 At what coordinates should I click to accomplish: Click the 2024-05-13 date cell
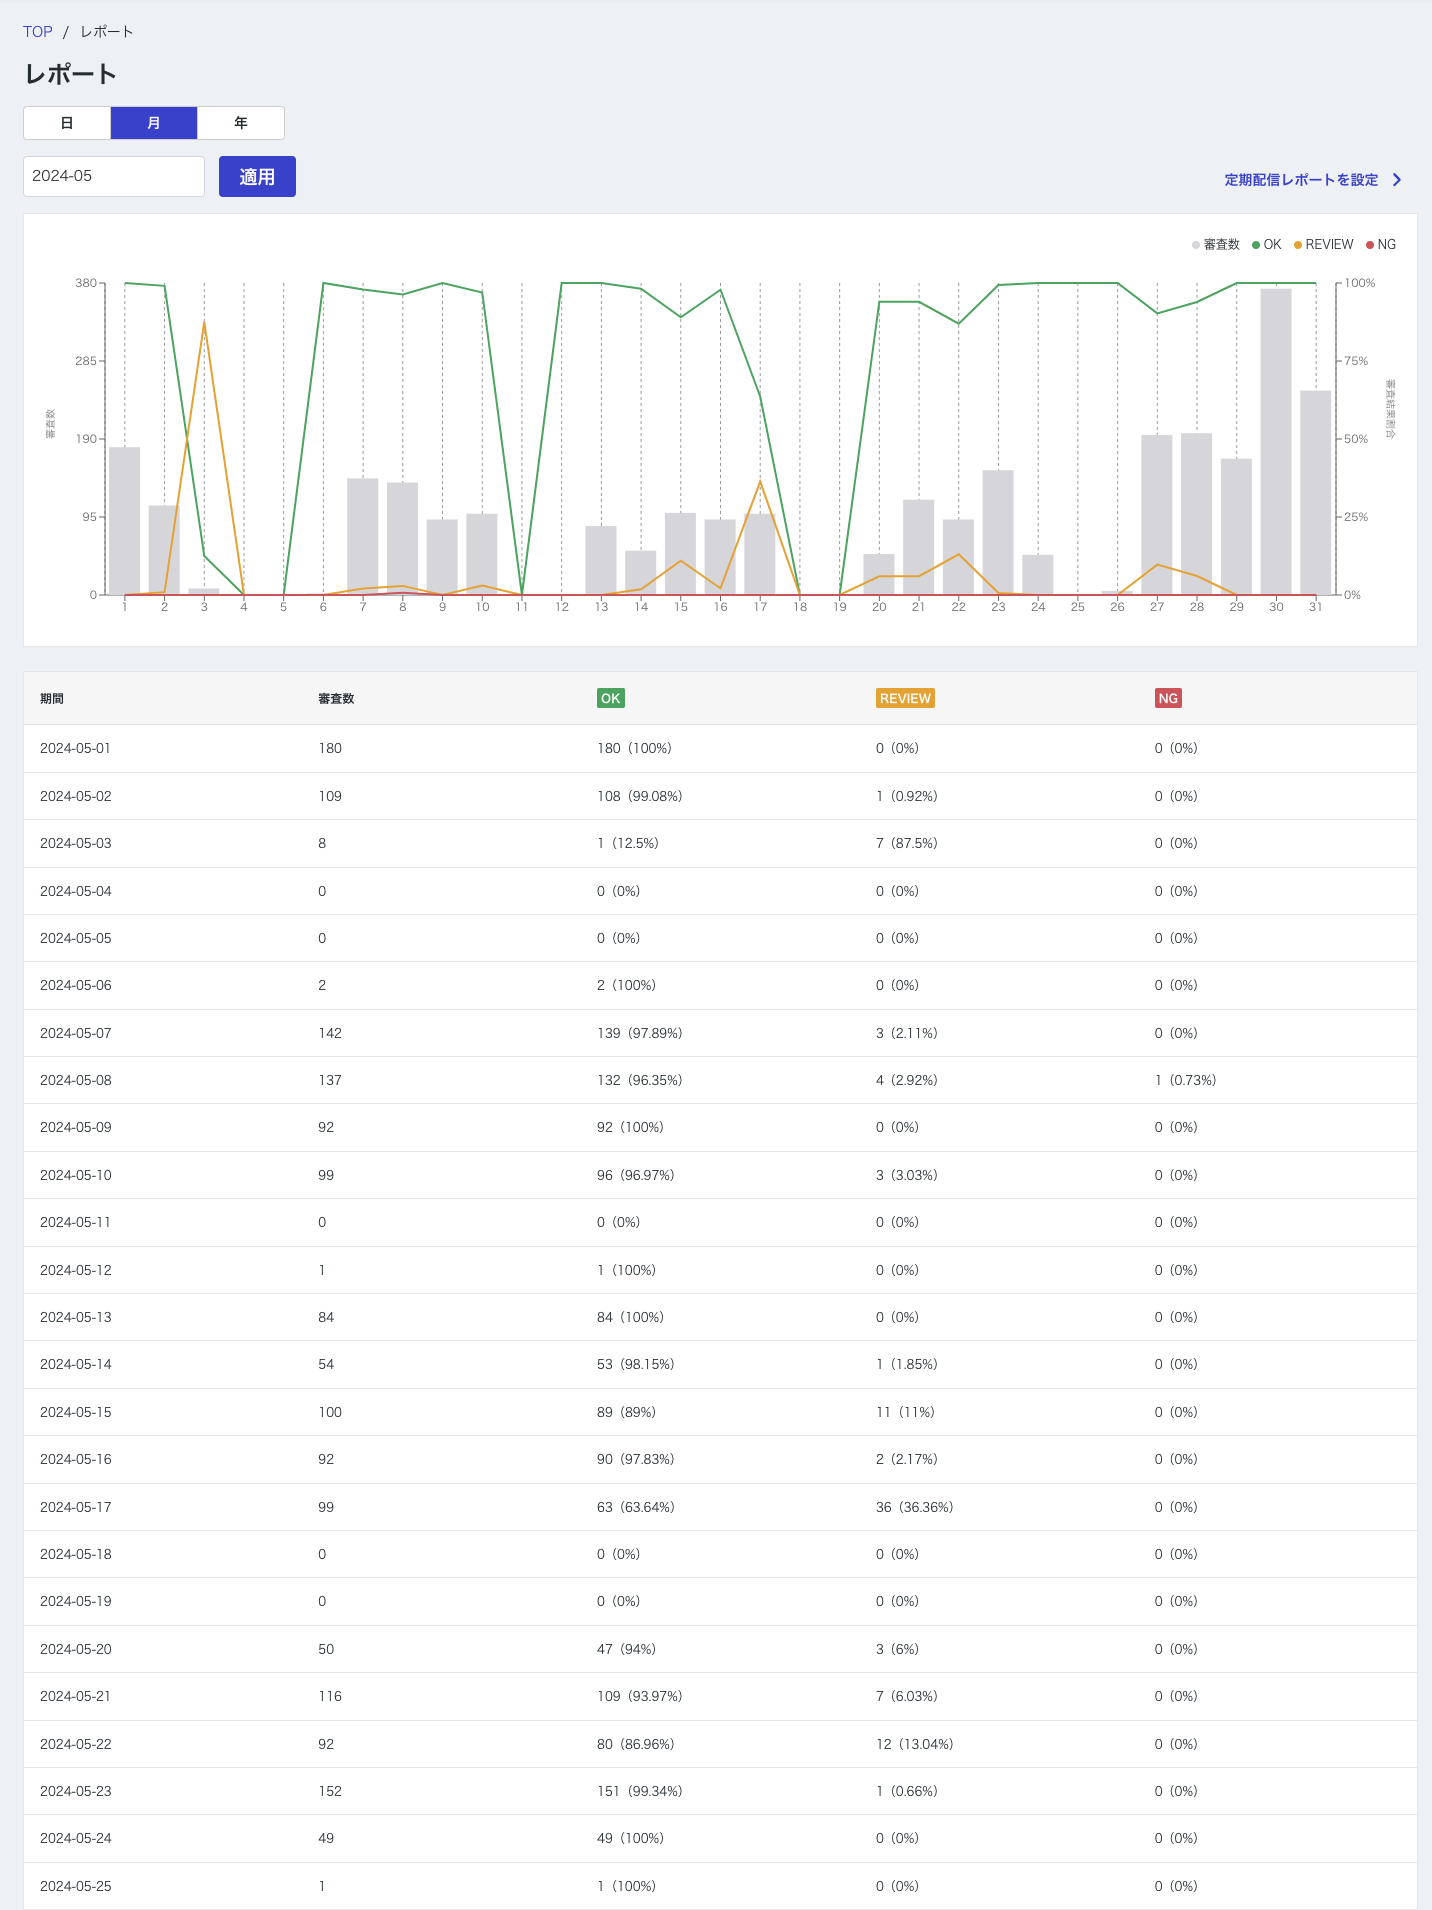click(76, 1317)
